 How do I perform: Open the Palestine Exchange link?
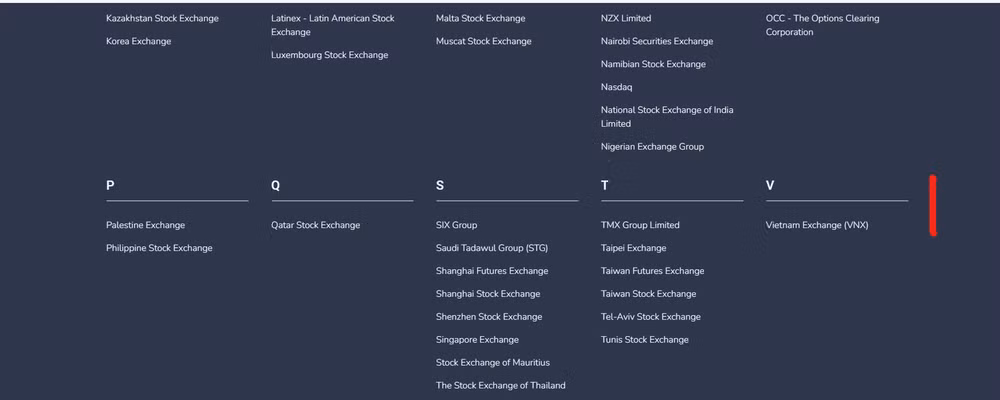(x=145, y=225)
